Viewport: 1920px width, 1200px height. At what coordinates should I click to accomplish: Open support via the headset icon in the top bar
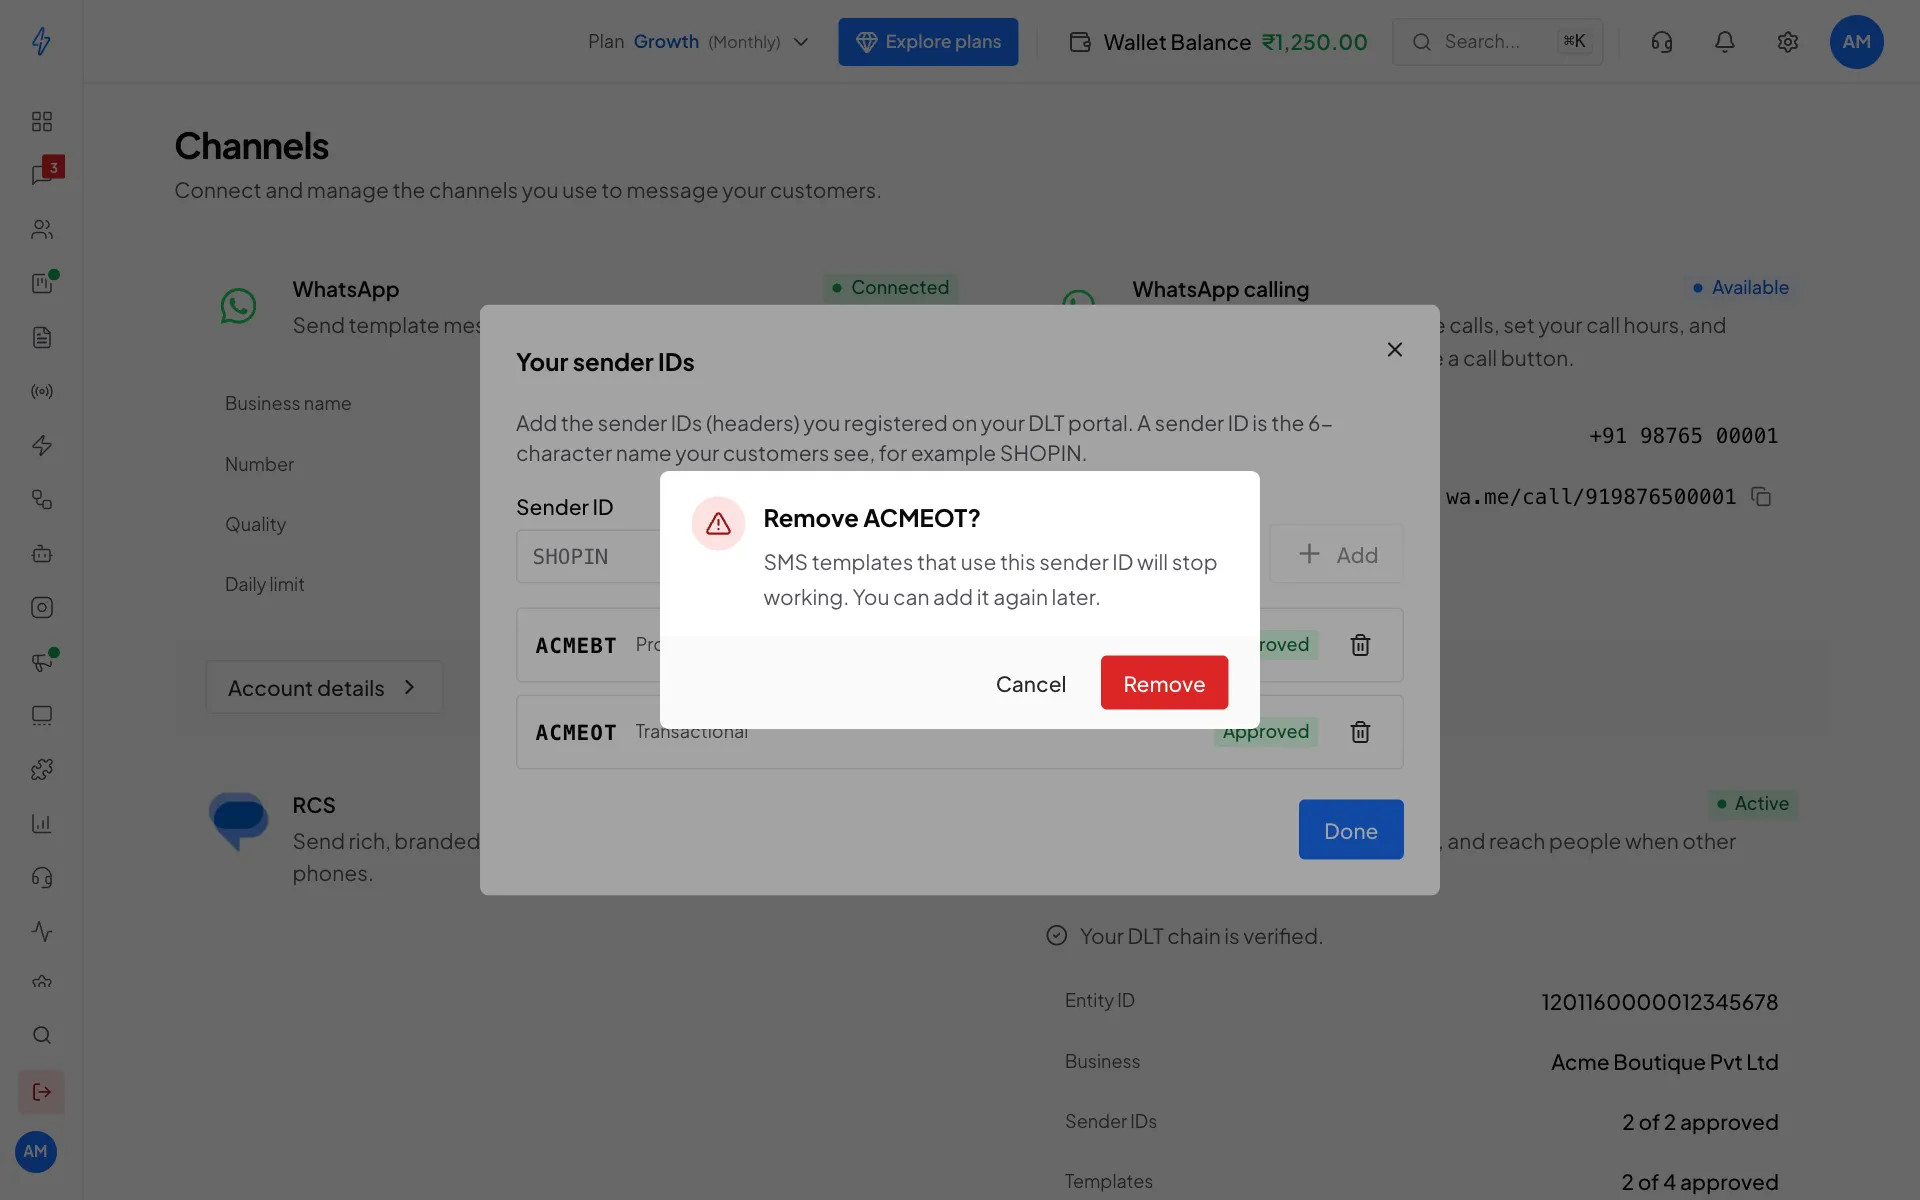point(1662,42)
